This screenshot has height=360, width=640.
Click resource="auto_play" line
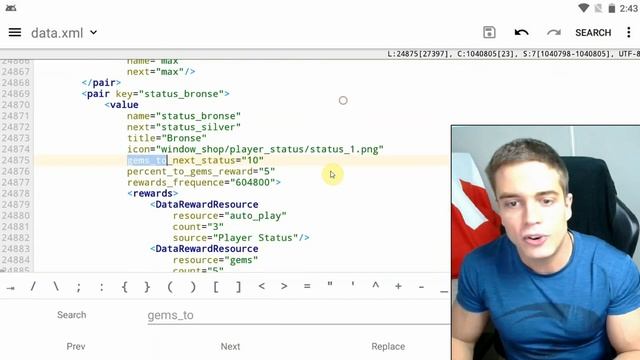click(x=229, y=216)
